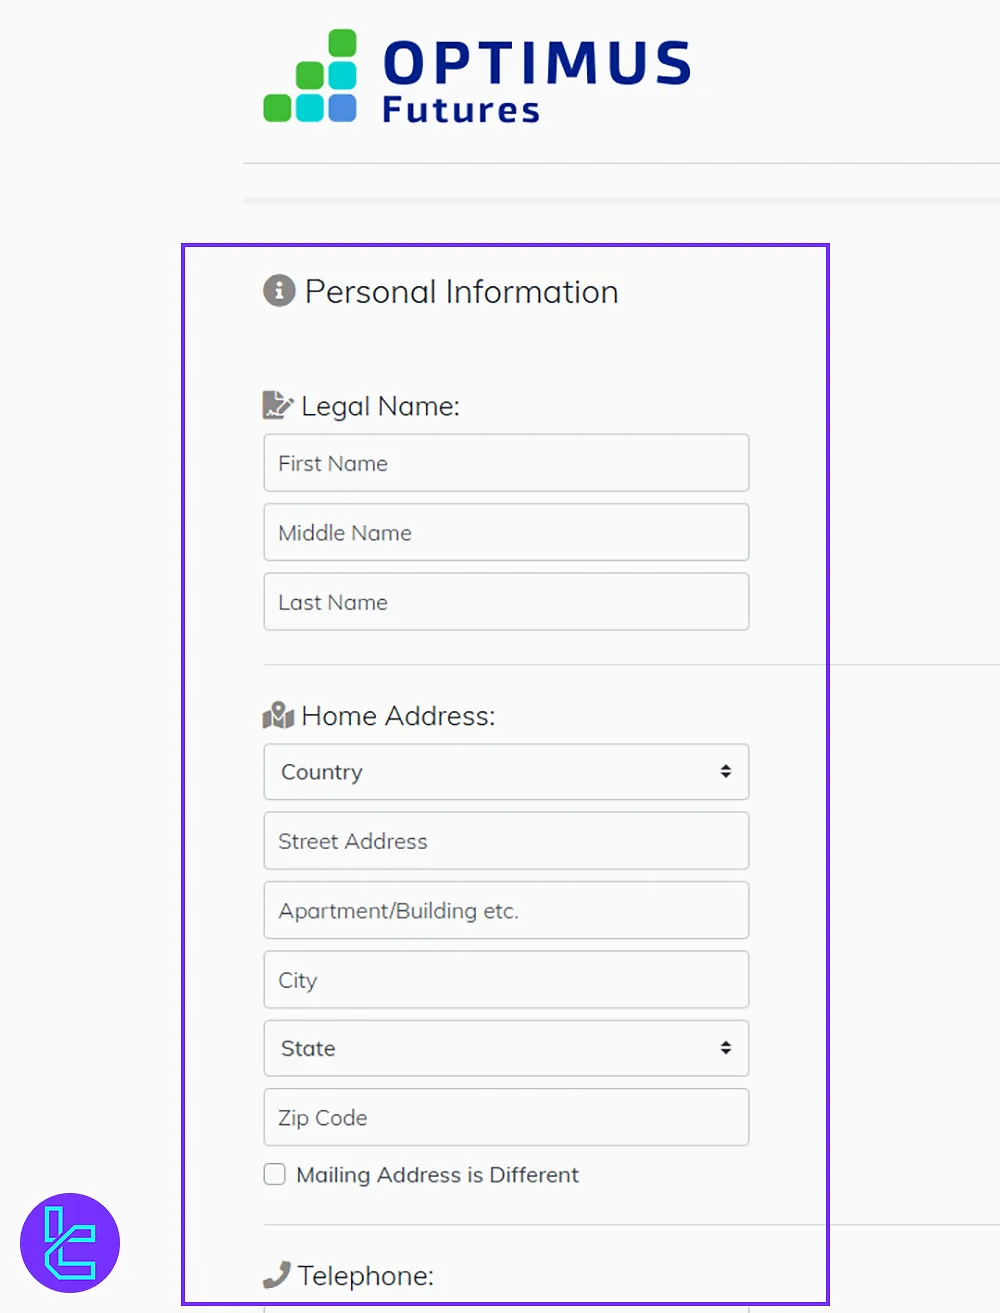Viewport: 1000px width, 1313px height.
Task: Click the Personal Information info icon
Action: pyautogui.click(x=279, y=291)
